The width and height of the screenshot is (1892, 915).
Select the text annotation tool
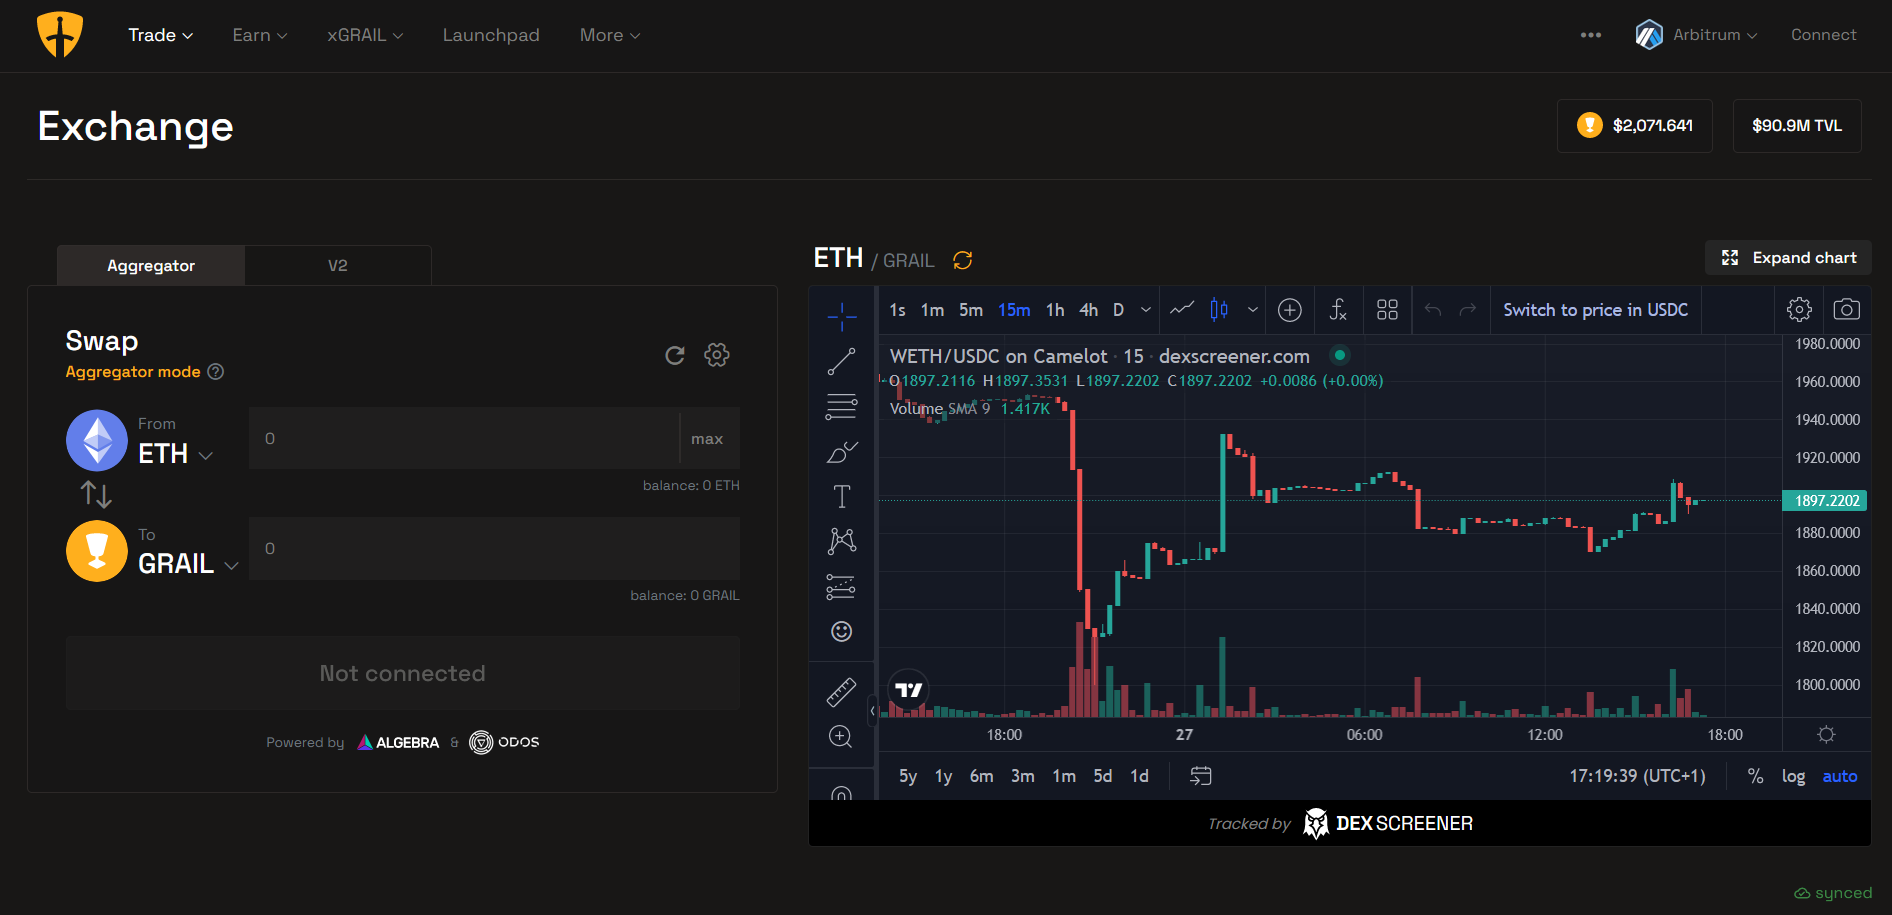[x=842, y=496]
